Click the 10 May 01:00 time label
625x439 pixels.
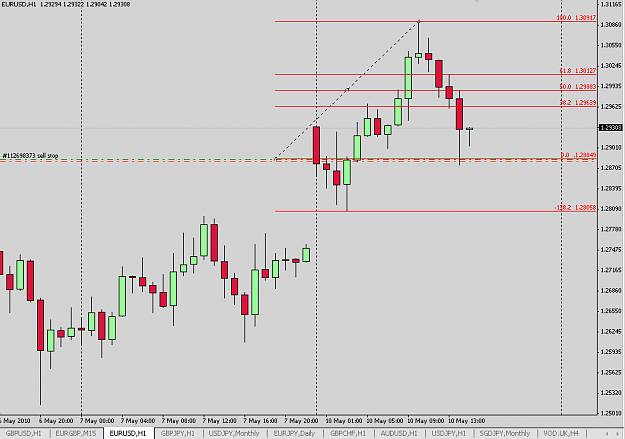[344, 421]
